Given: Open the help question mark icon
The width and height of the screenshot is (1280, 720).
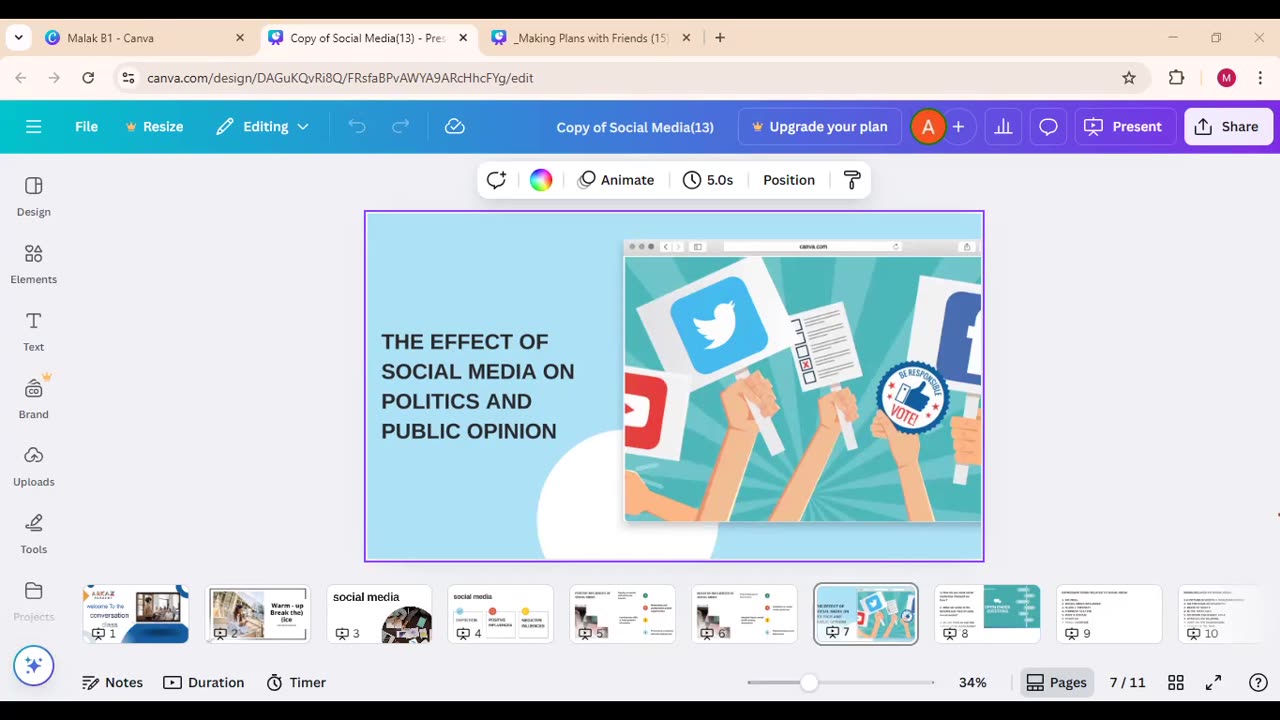Looking at the screenshot, I should click(x=1259, y=683).
